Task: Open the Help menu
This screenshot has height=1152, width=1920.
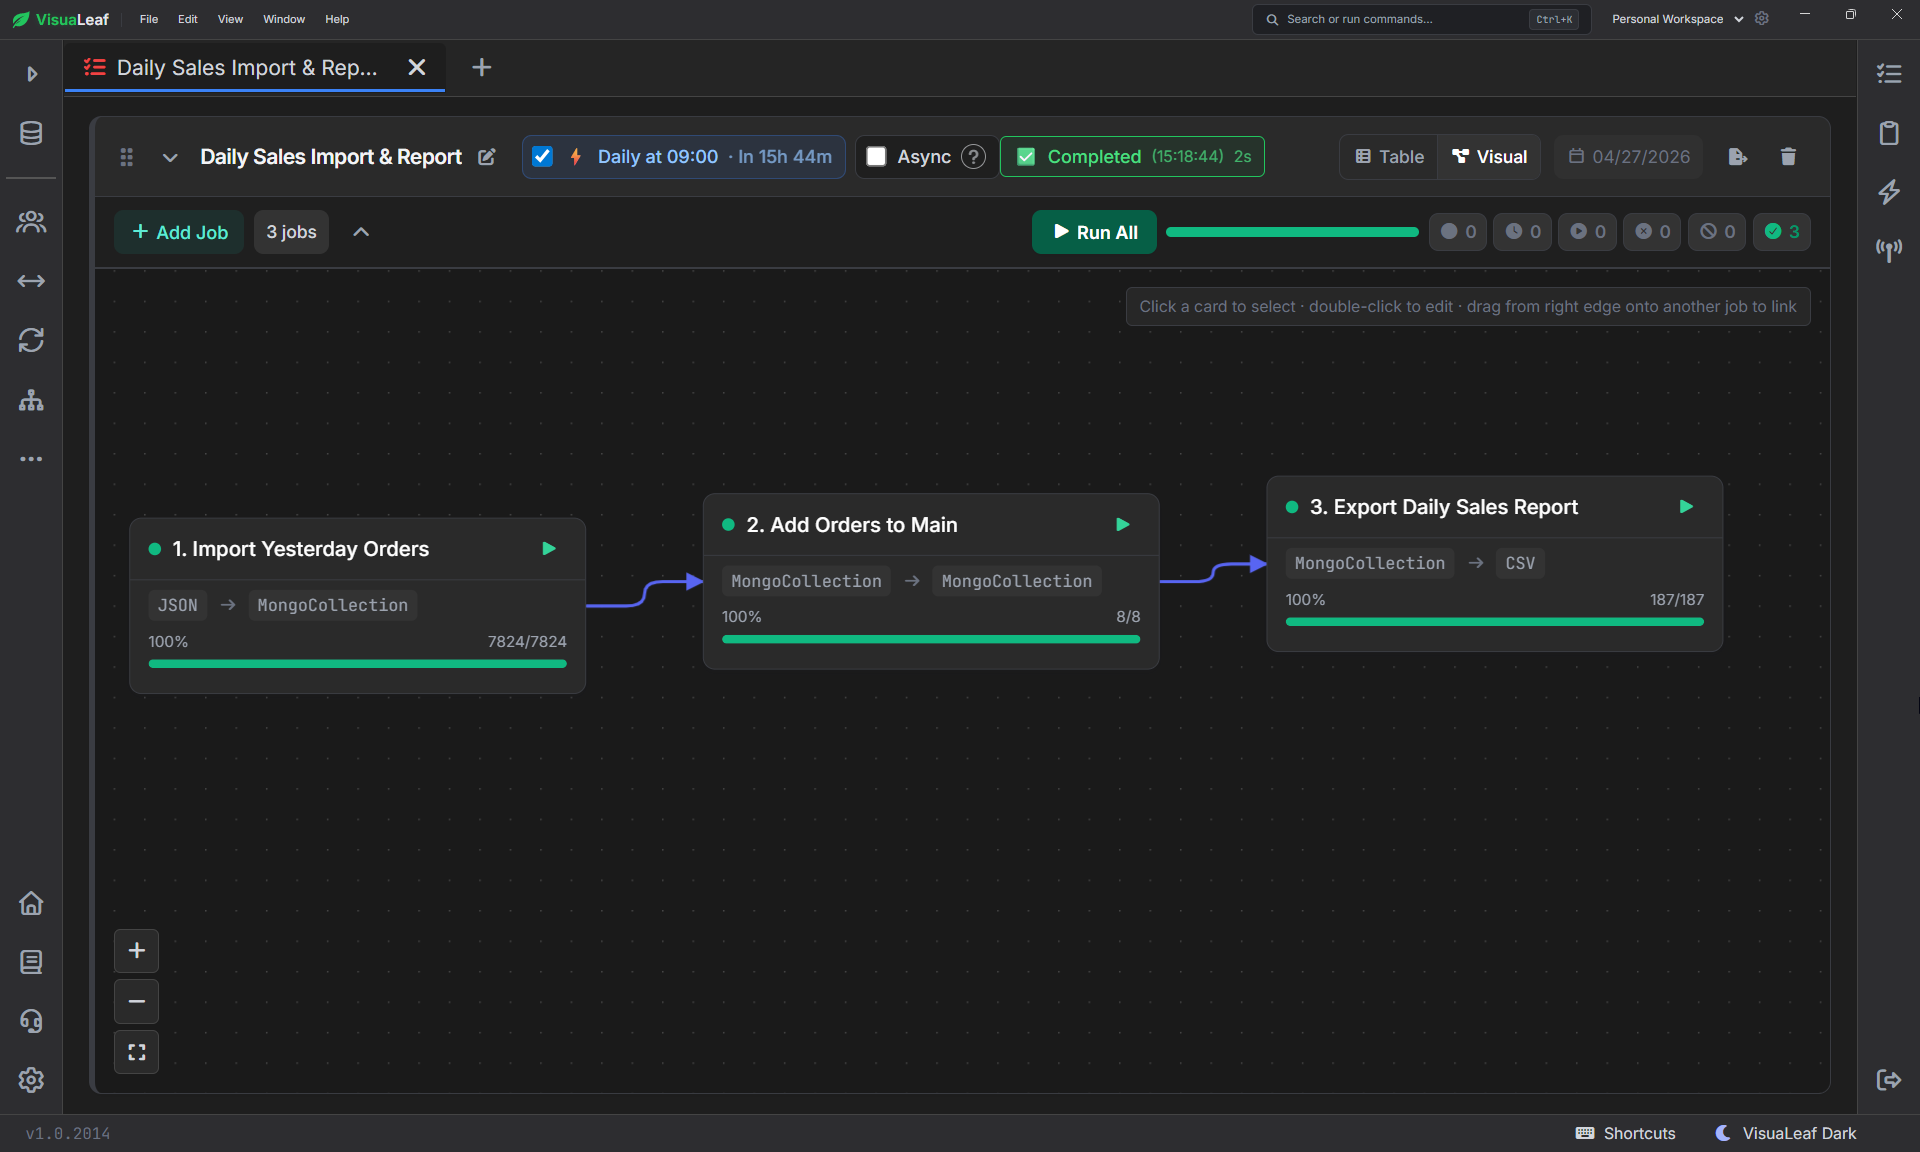Action: (x=337, y=19)
